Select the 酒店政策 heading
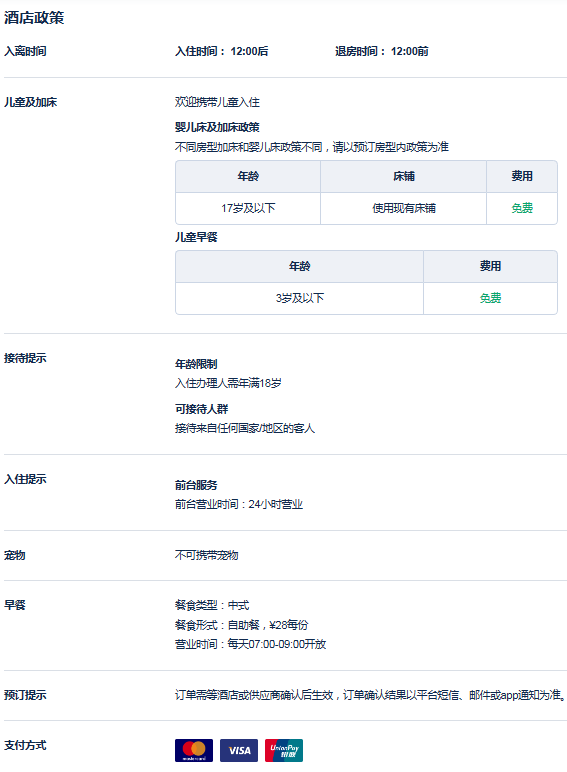 34,18
